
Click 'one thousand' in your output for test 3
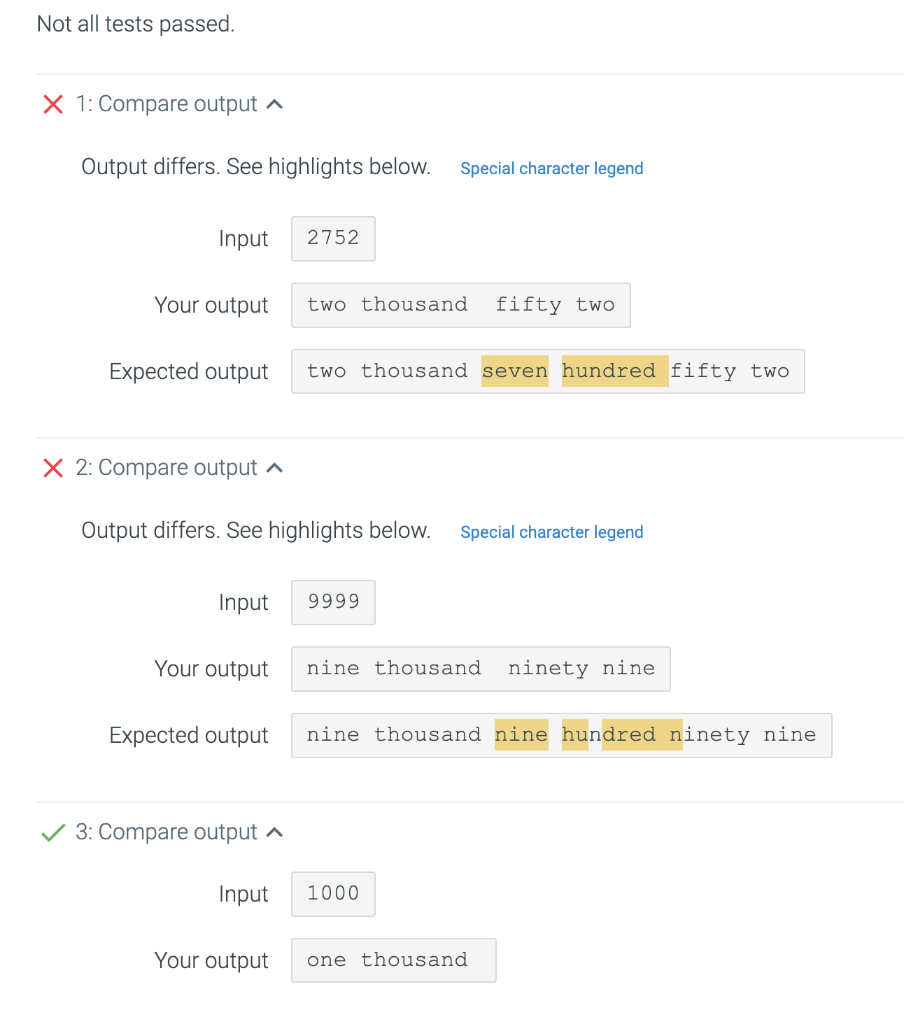393,959
